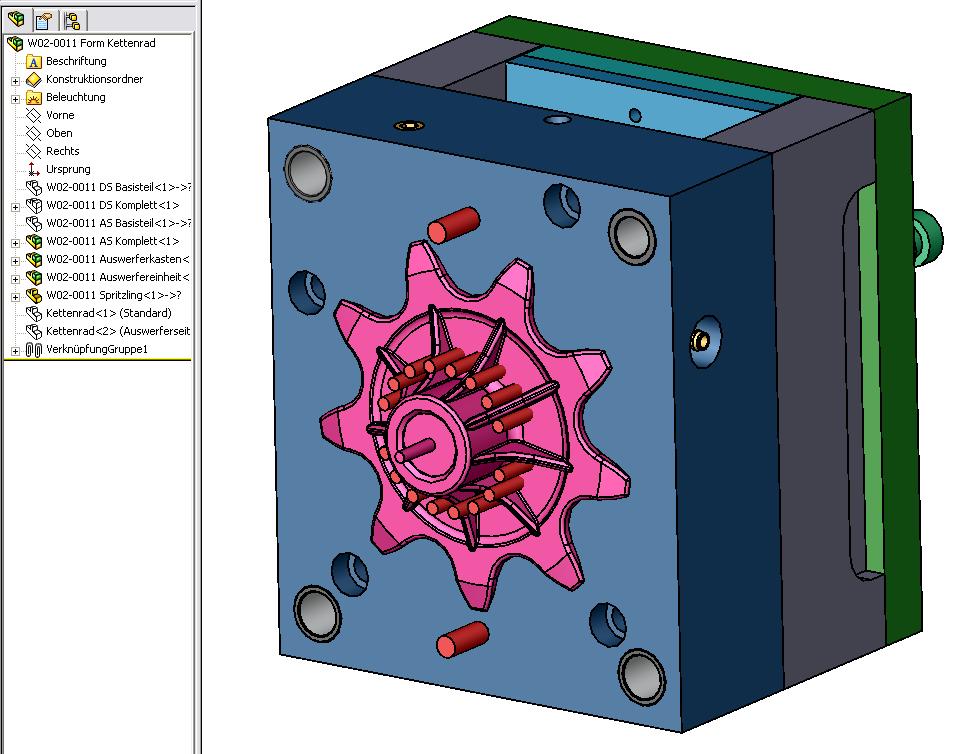The height and width of the screenshot is (754, 969).
Task: Click the Beleuchtung folder icon
Action: click(34, 97)
